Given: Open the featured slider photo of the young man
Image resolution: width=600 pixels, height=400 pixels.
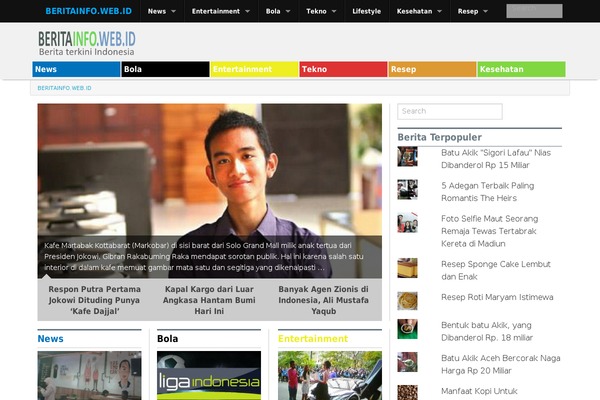Looking at the screenshot, I should pos(209,170).
